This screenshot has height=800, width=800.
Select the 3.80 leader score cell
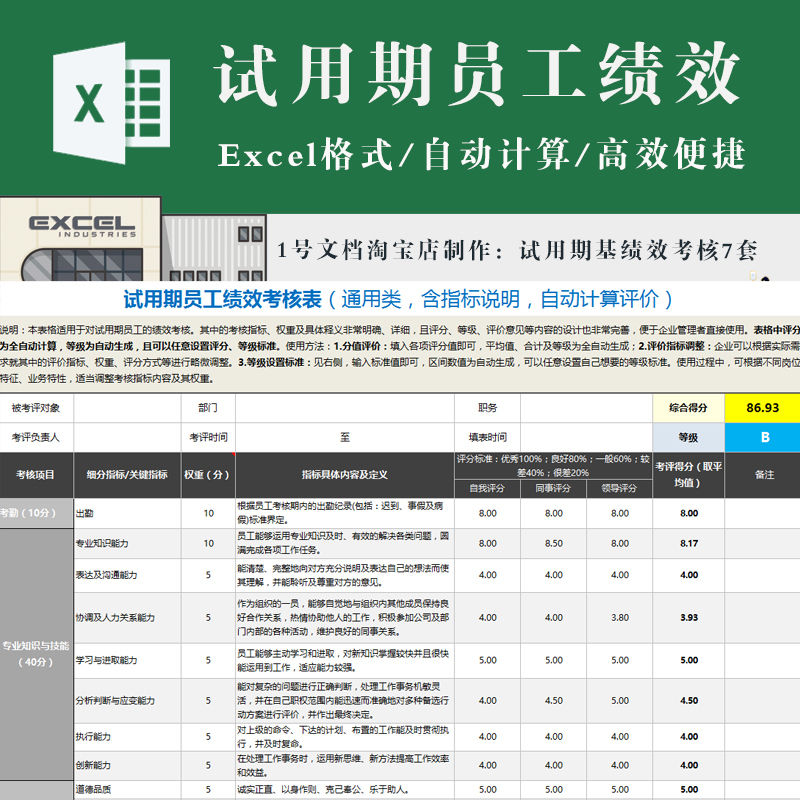pyautogui.click(x=619, y=618)
